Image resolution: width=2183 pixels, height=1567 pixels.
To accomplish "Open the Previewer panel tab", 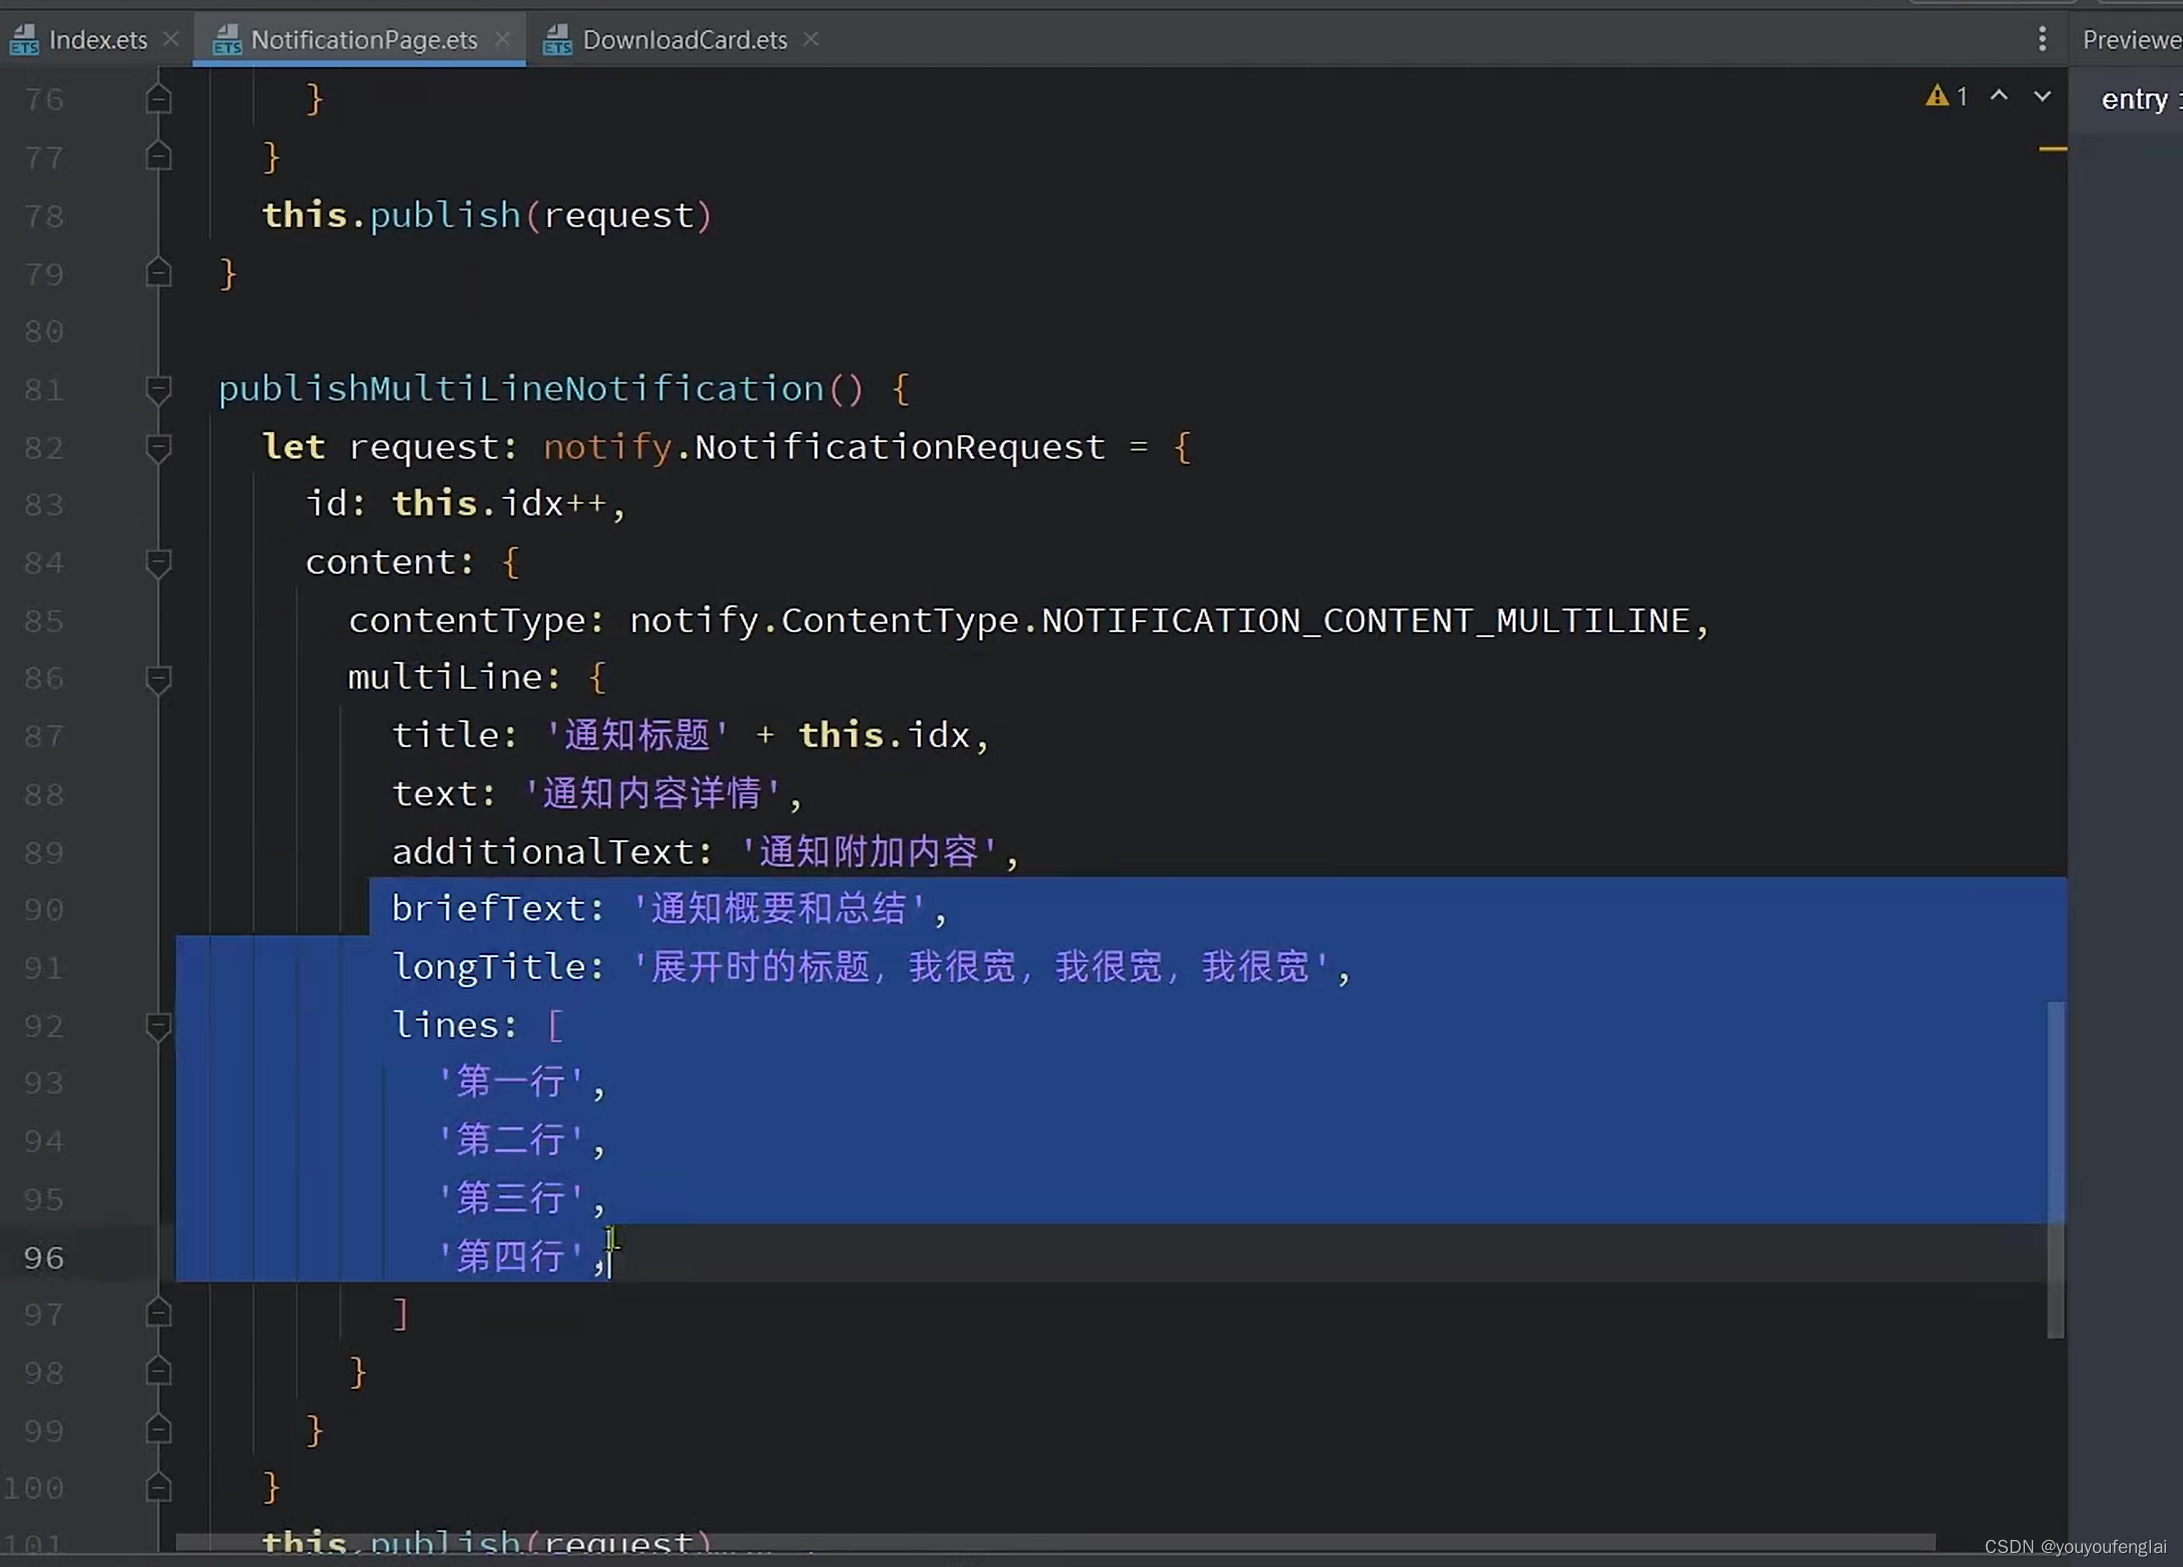I will click(2130, 39).
